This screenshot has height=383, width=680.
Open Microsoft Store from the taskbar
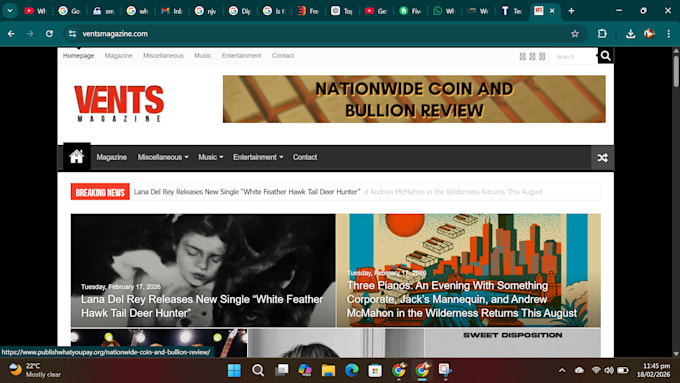(x=375, y=370)
